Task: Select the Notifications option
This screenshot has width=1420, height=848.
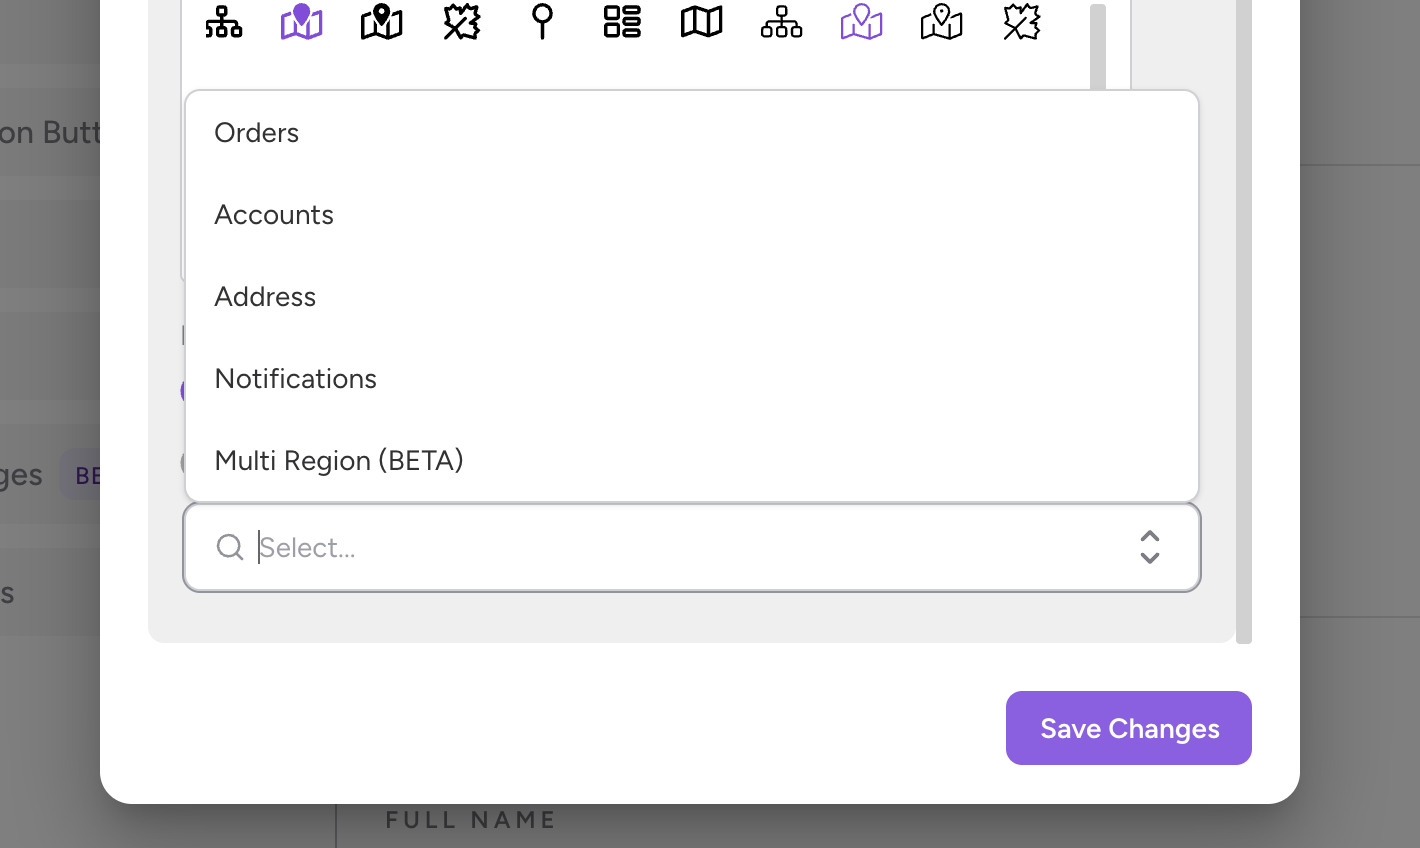Action: 296,379
